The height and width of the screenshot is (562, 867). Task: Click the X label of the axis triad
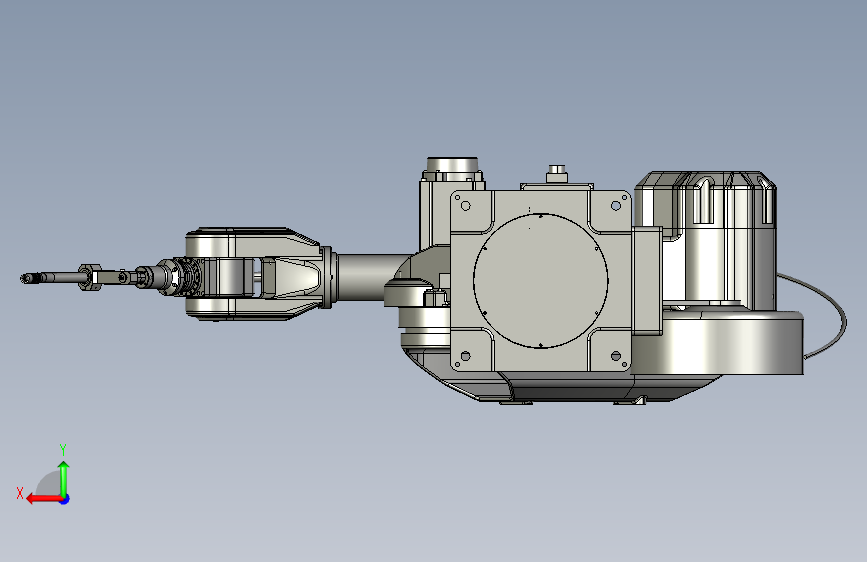point(20,493)
